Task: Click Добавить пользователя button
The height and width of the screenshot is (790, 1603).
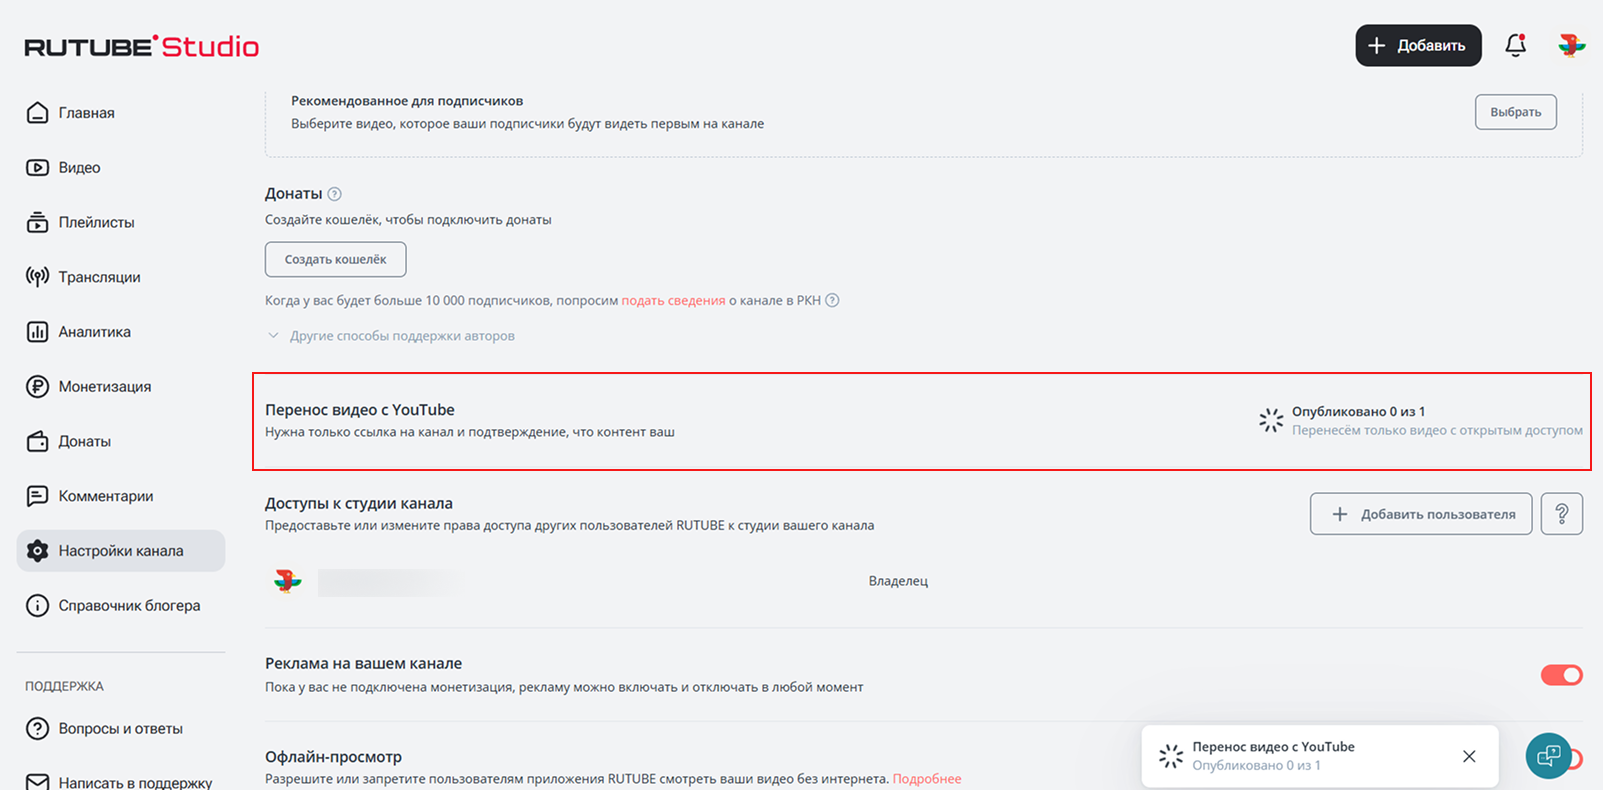Action: (x=1420, y=514)
